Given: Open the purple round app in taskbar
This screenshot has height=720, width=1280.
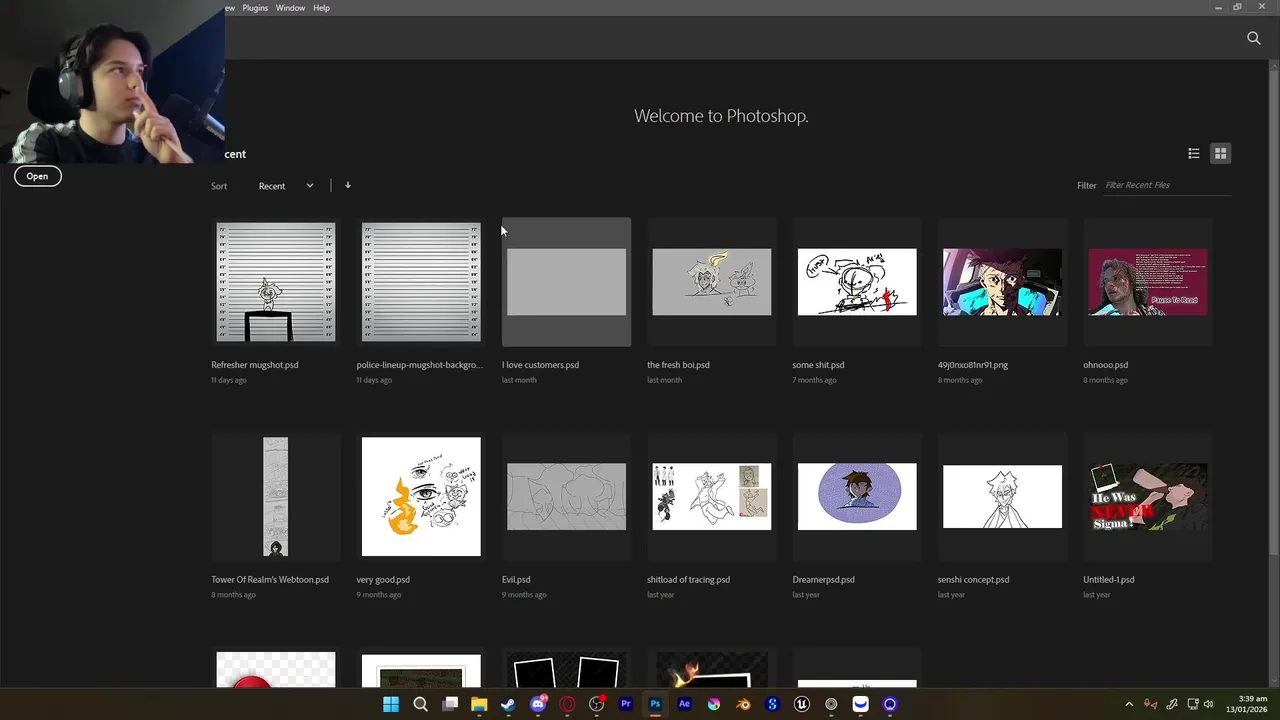Looking at the screenshot, I should tap(890, 704).
